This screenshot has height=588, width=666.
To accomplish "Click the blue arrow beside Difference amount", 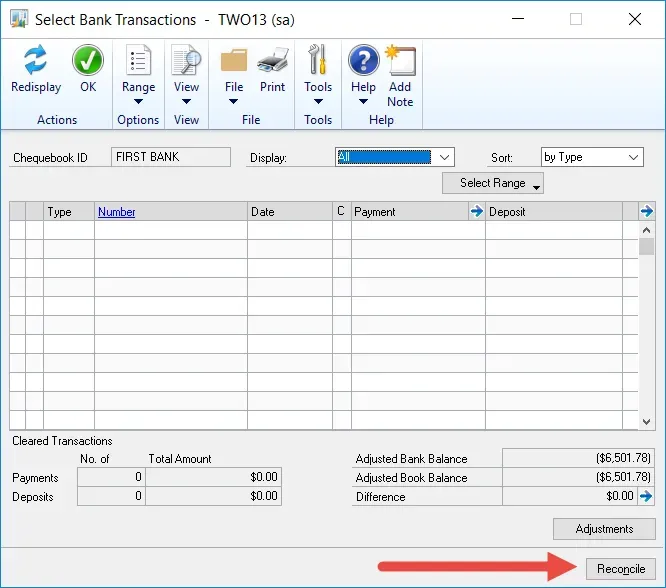I will [x=646, y=496].
